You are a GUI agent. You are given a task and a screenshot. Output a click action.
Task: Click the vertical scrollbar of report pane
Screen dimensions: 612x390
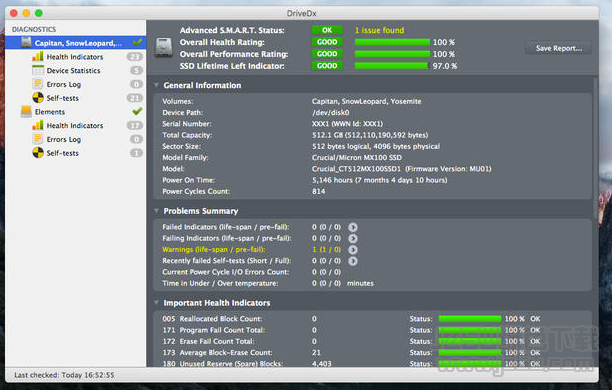click(x=595, y=148)
